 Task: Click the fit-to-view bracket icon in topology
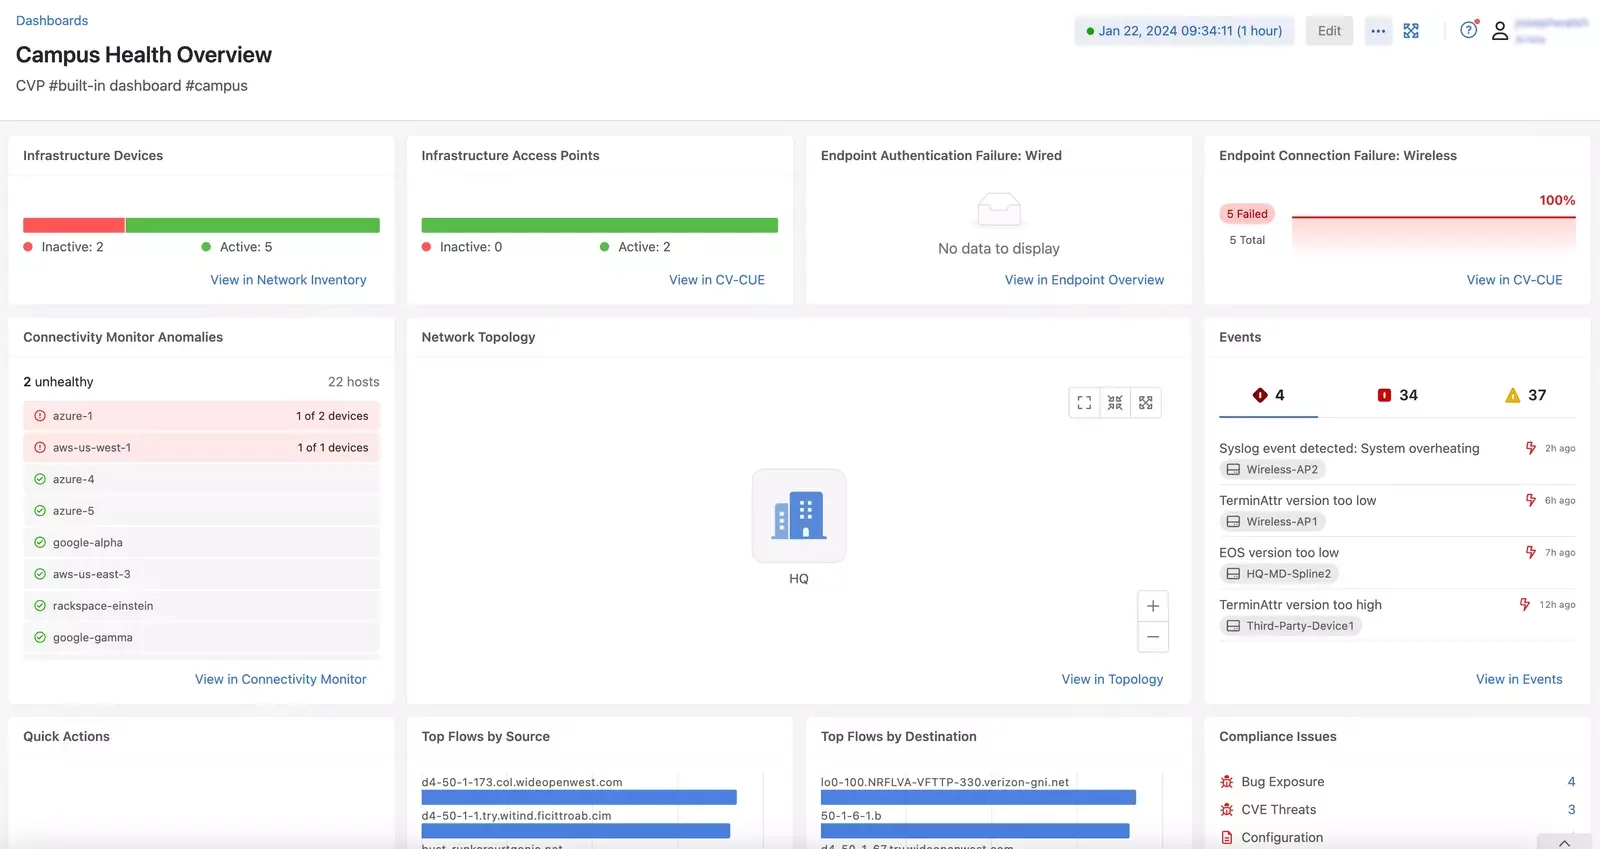point(1084,403)
